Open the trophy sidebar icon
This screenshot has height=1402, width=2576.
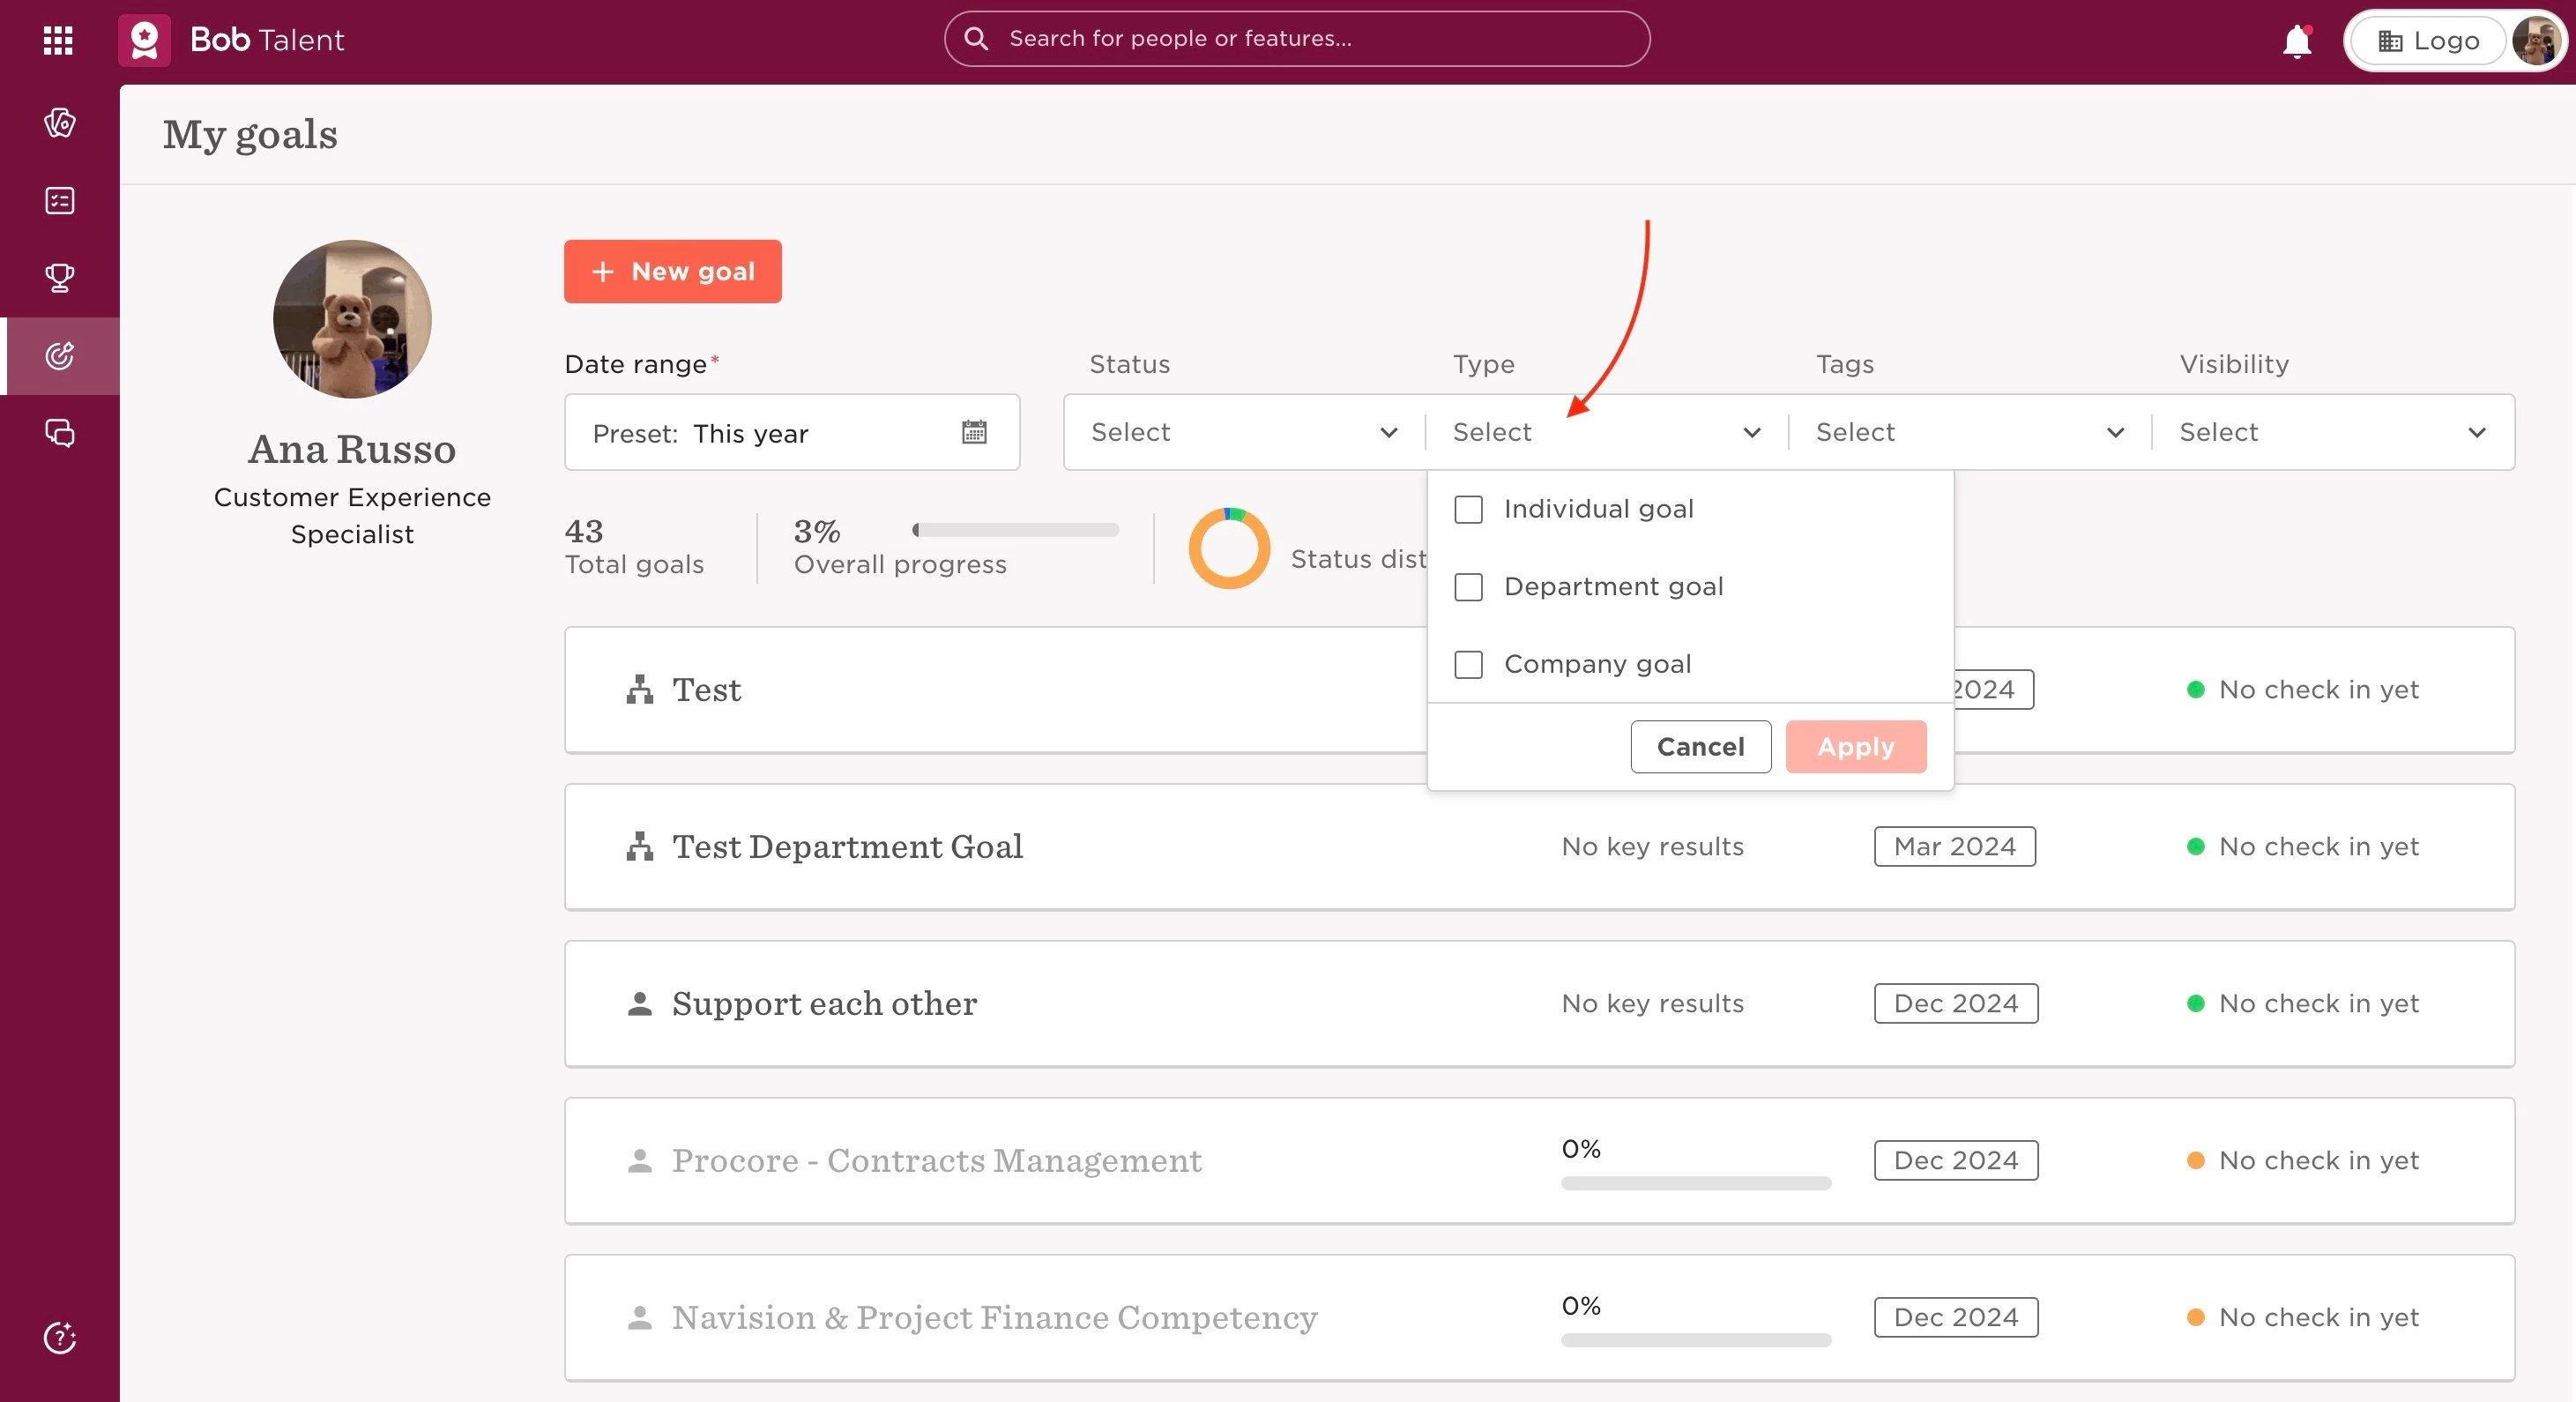point(60,278)
